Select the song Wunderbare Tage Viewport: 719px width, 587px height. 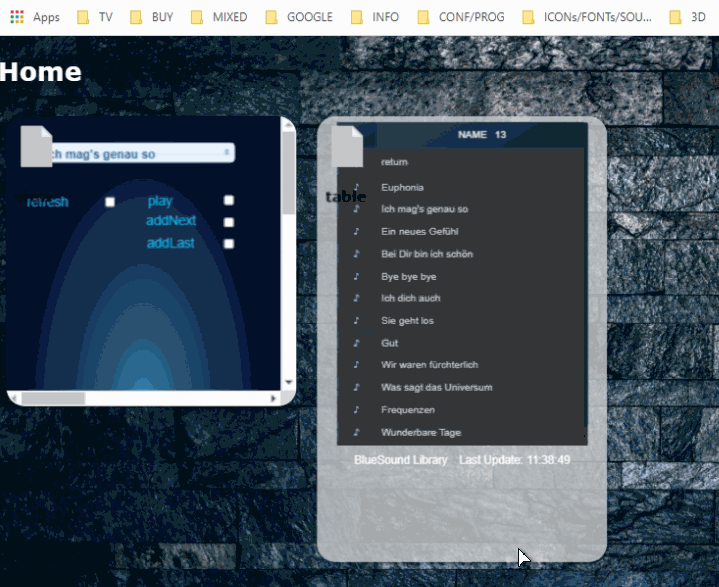(421, 432)
